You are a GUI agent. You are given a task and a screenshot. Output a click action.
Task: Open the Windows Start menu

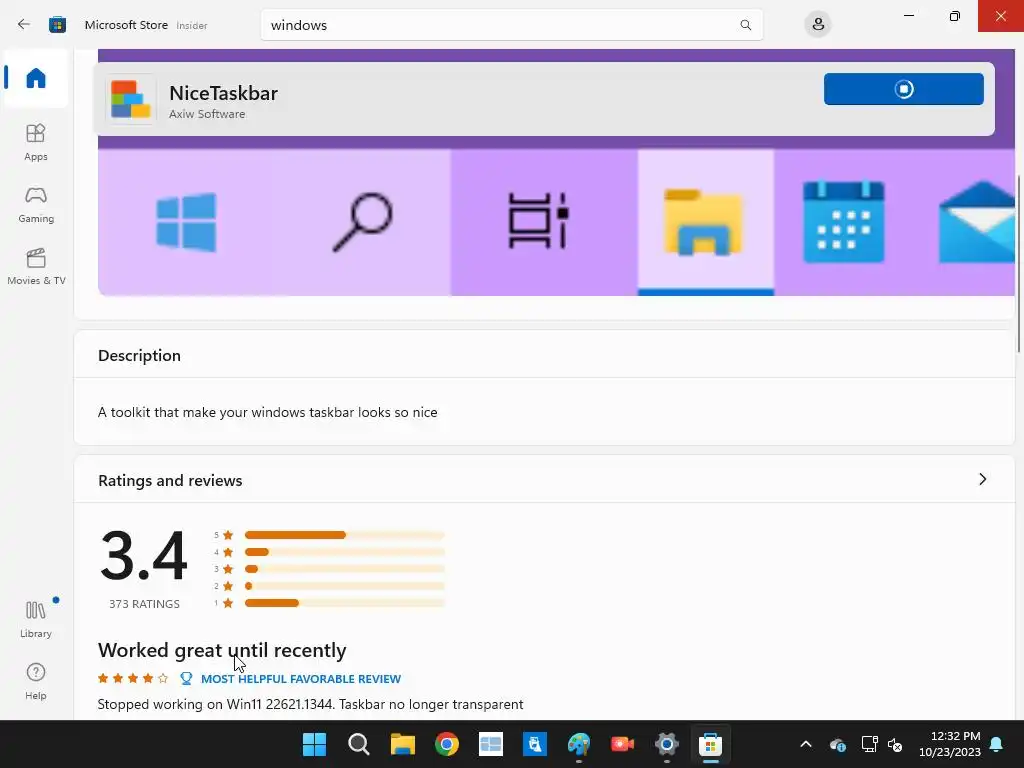pos(314,744)
